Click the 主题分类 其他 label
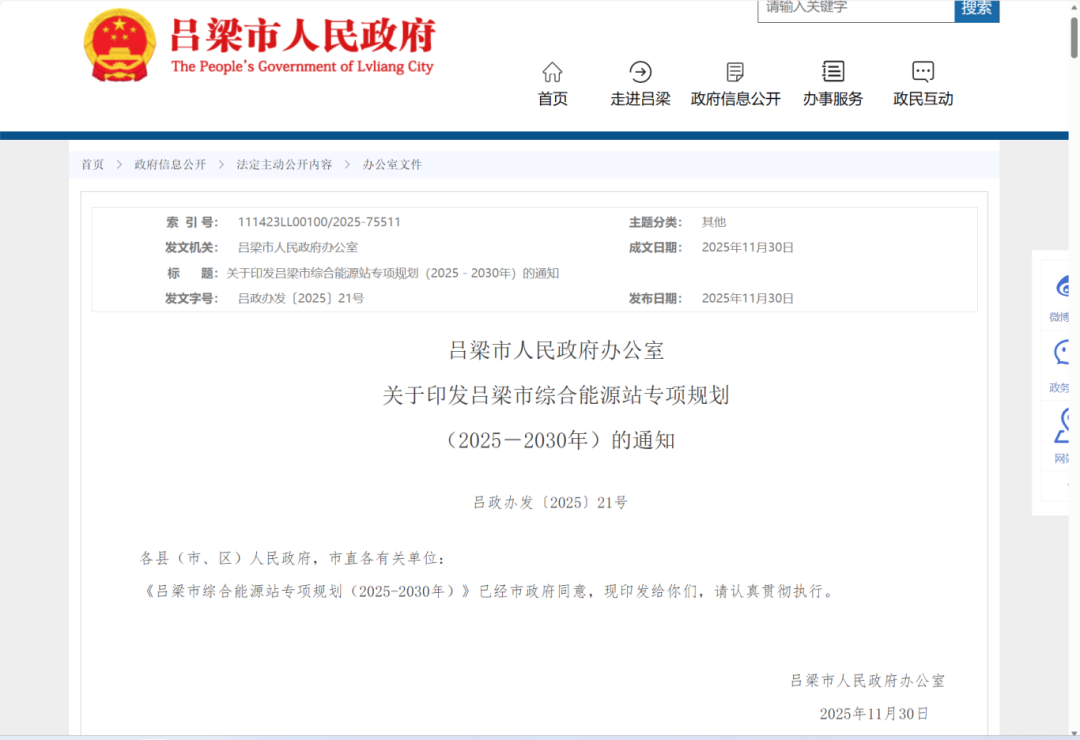Viewport: 1080px width, 740px height. click(x=714, y=222)
